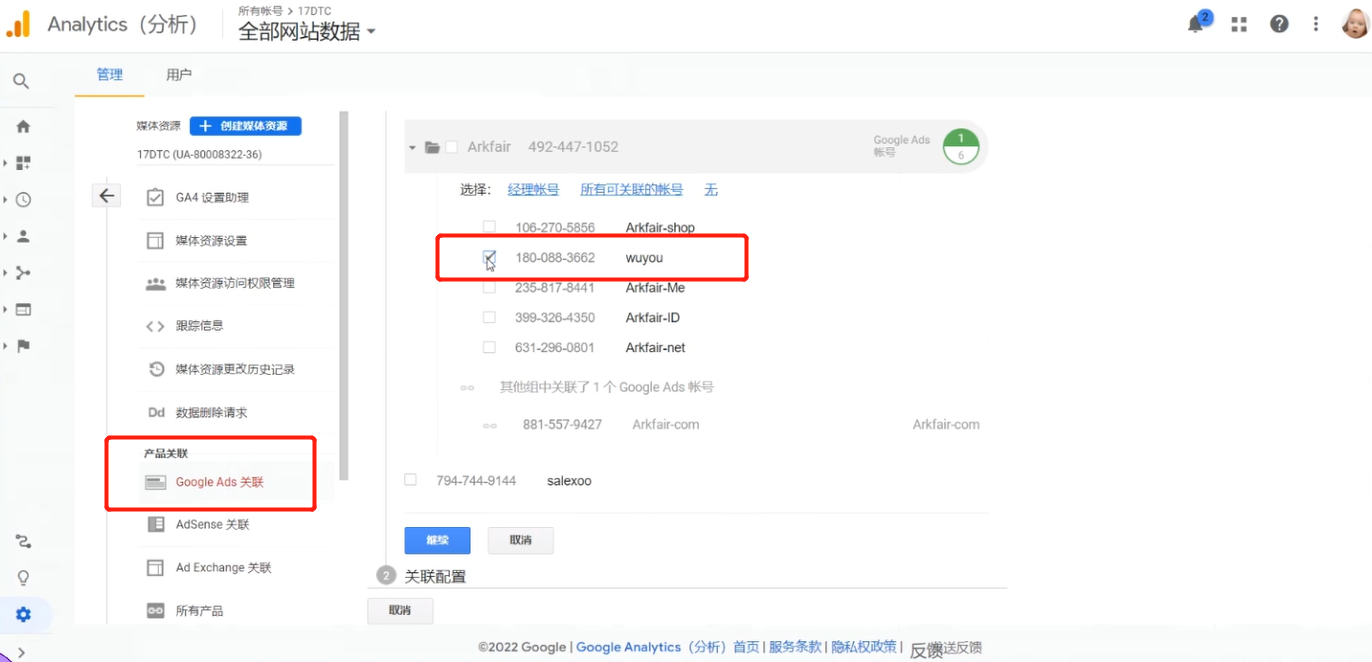Check the 106-270-5856 Arkfair-shop checkbox

[x=489, y=226]
